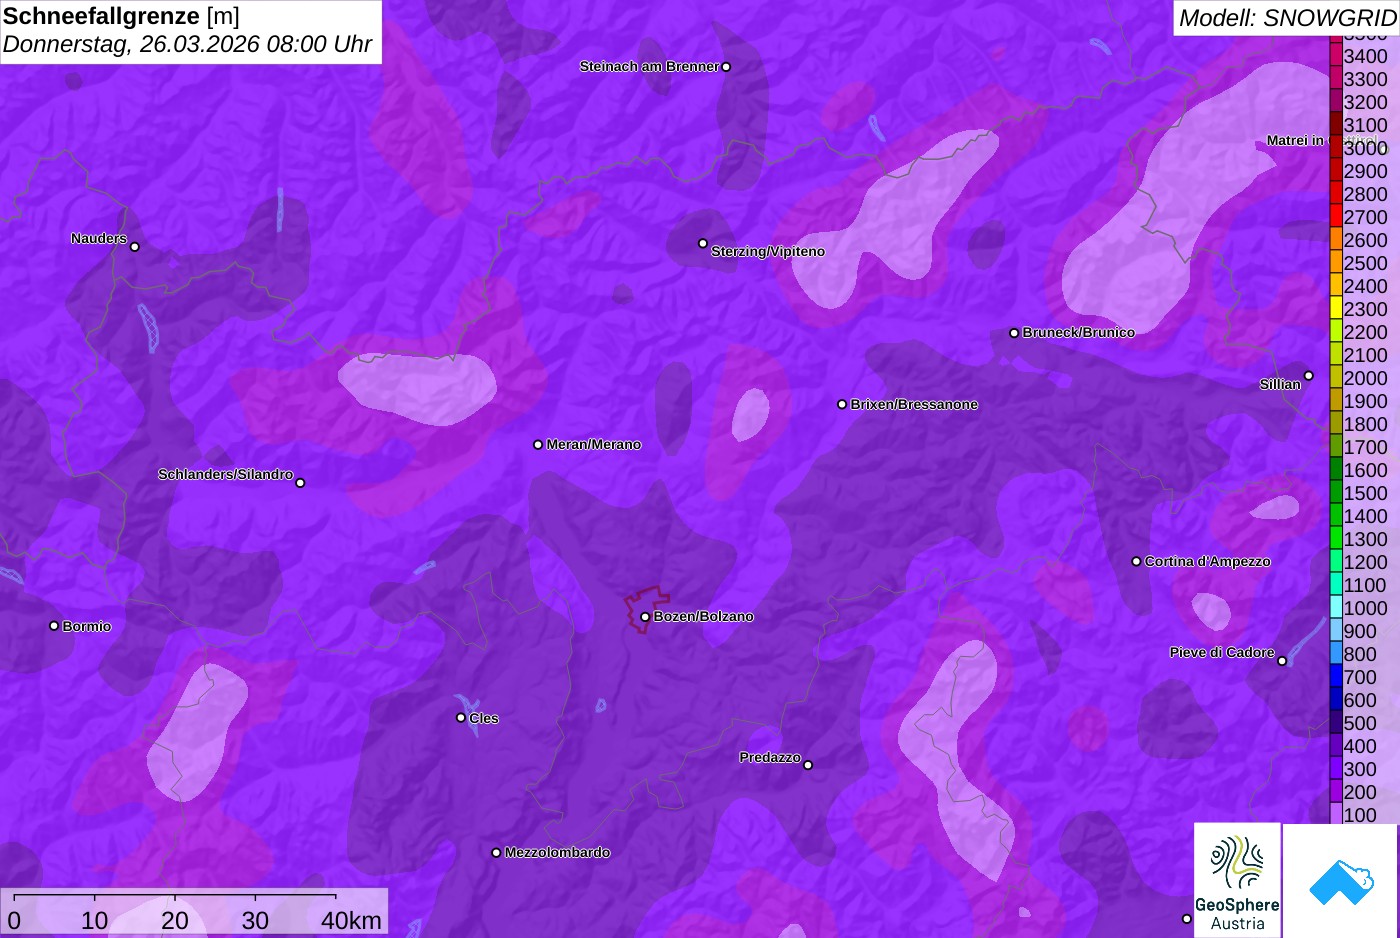The height and width of the screenshot is (938, 1400).
Task: Click the Bruneck/Brunico marker dot
Action: tap(1014, 333)
